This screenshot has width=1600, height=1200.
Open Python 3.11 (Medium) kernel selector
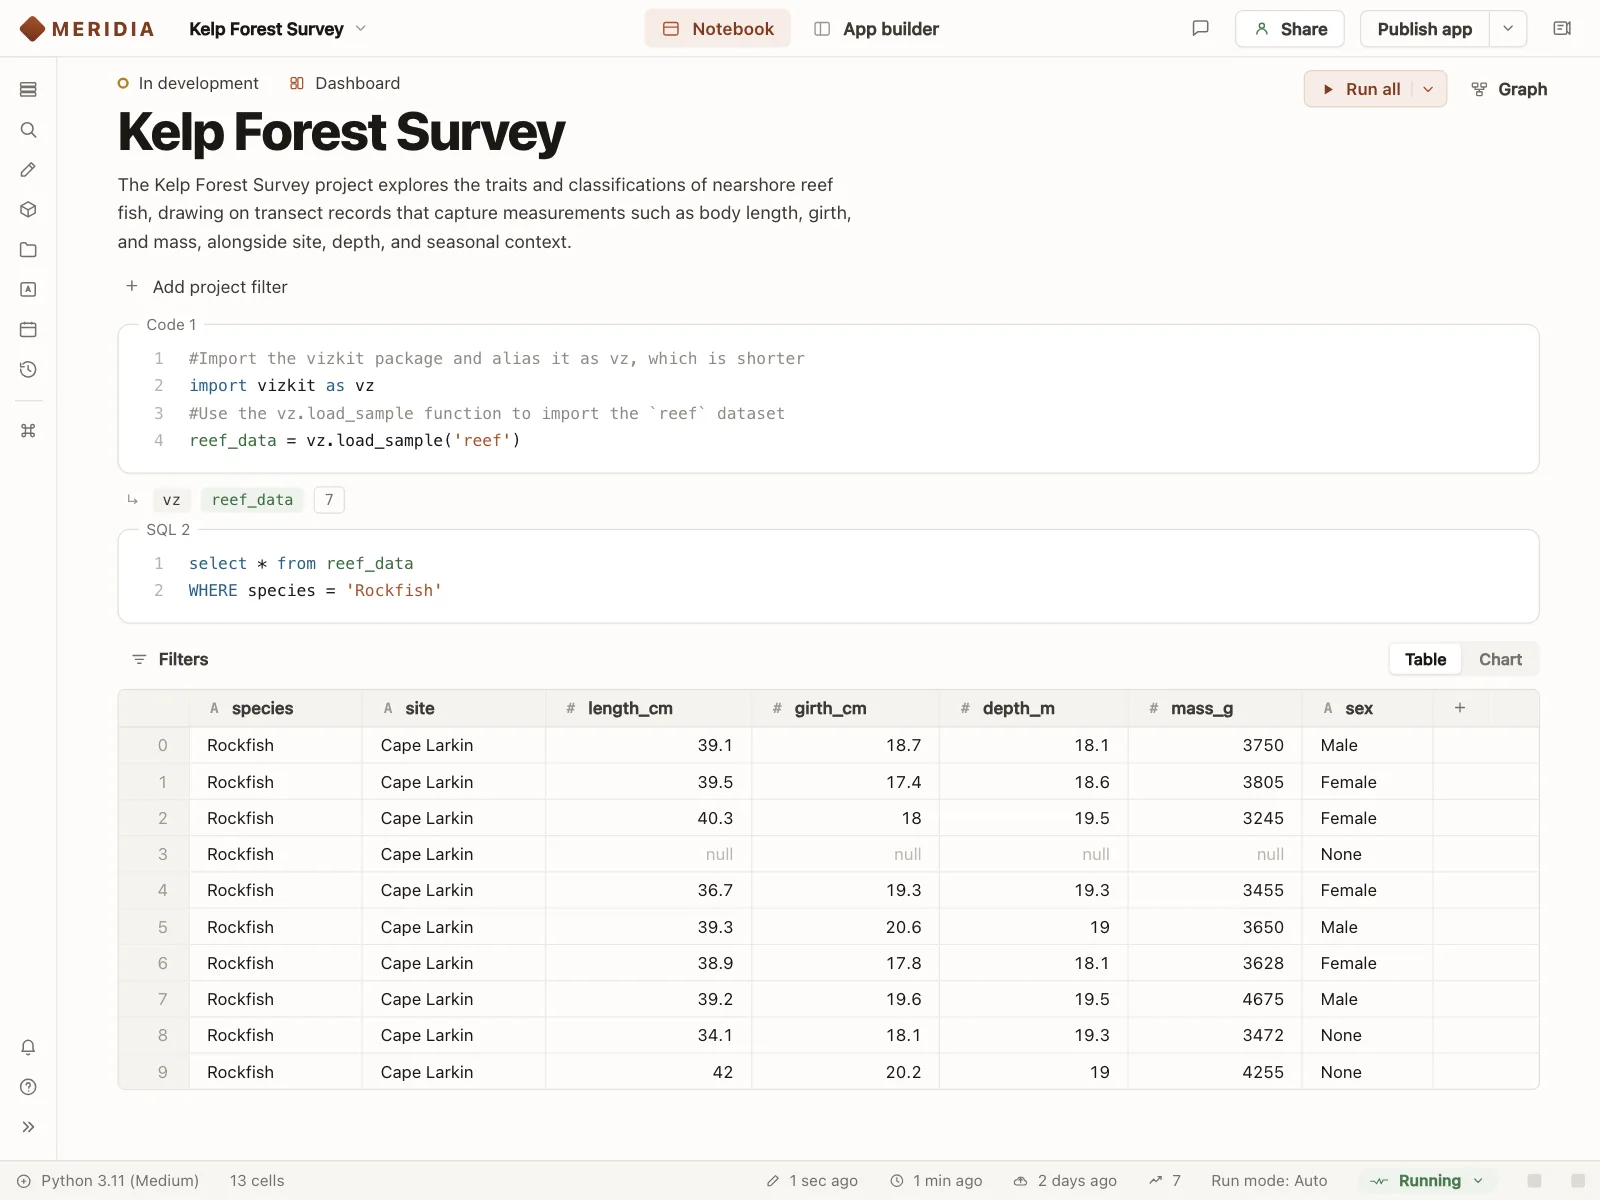coord(108,1181)
